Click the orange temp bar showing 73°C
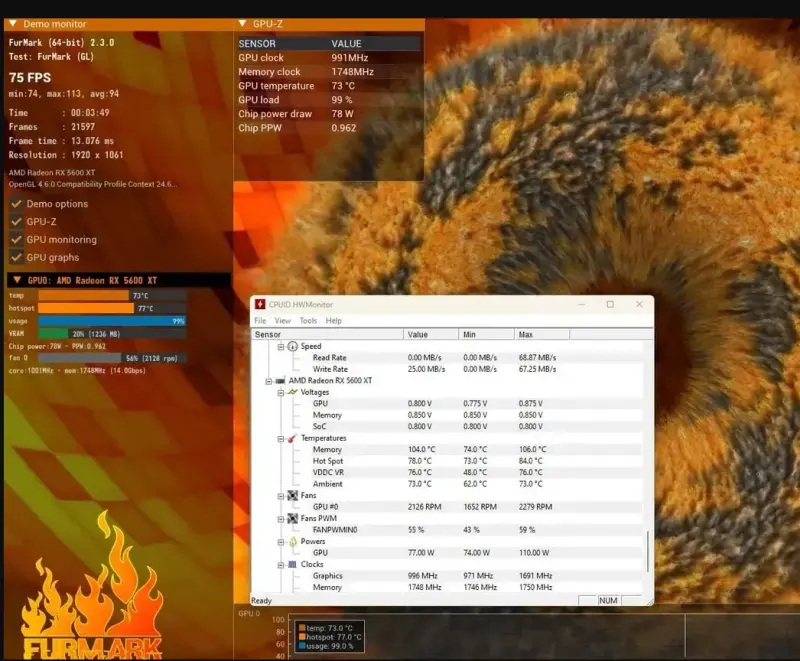 coord(83,295)
